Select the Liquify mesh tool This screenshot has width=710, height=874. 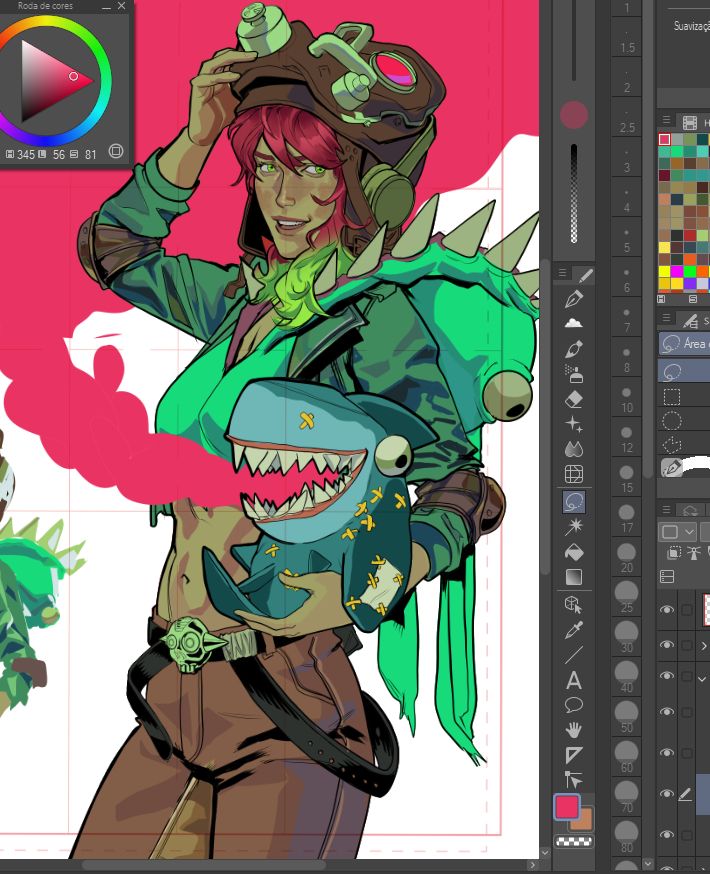pos(574,474)
